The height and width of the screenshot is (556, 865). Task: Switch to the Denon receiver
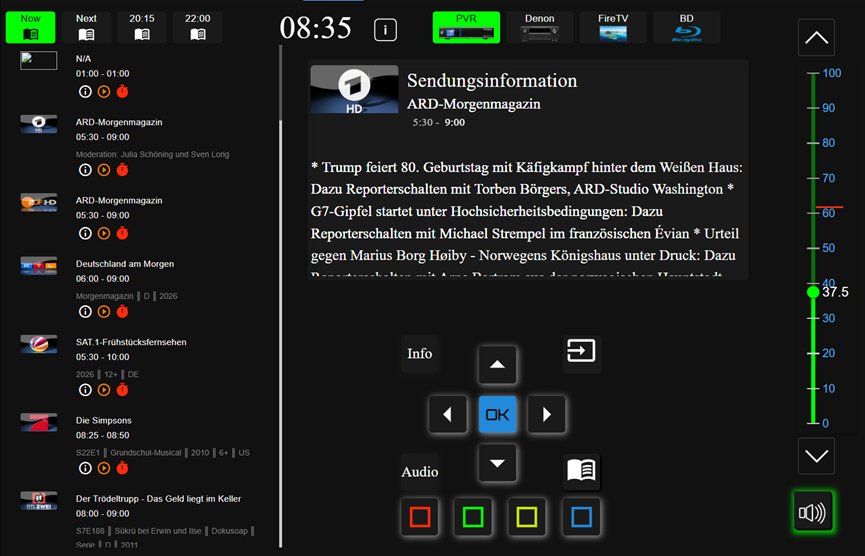coord(540,27)
